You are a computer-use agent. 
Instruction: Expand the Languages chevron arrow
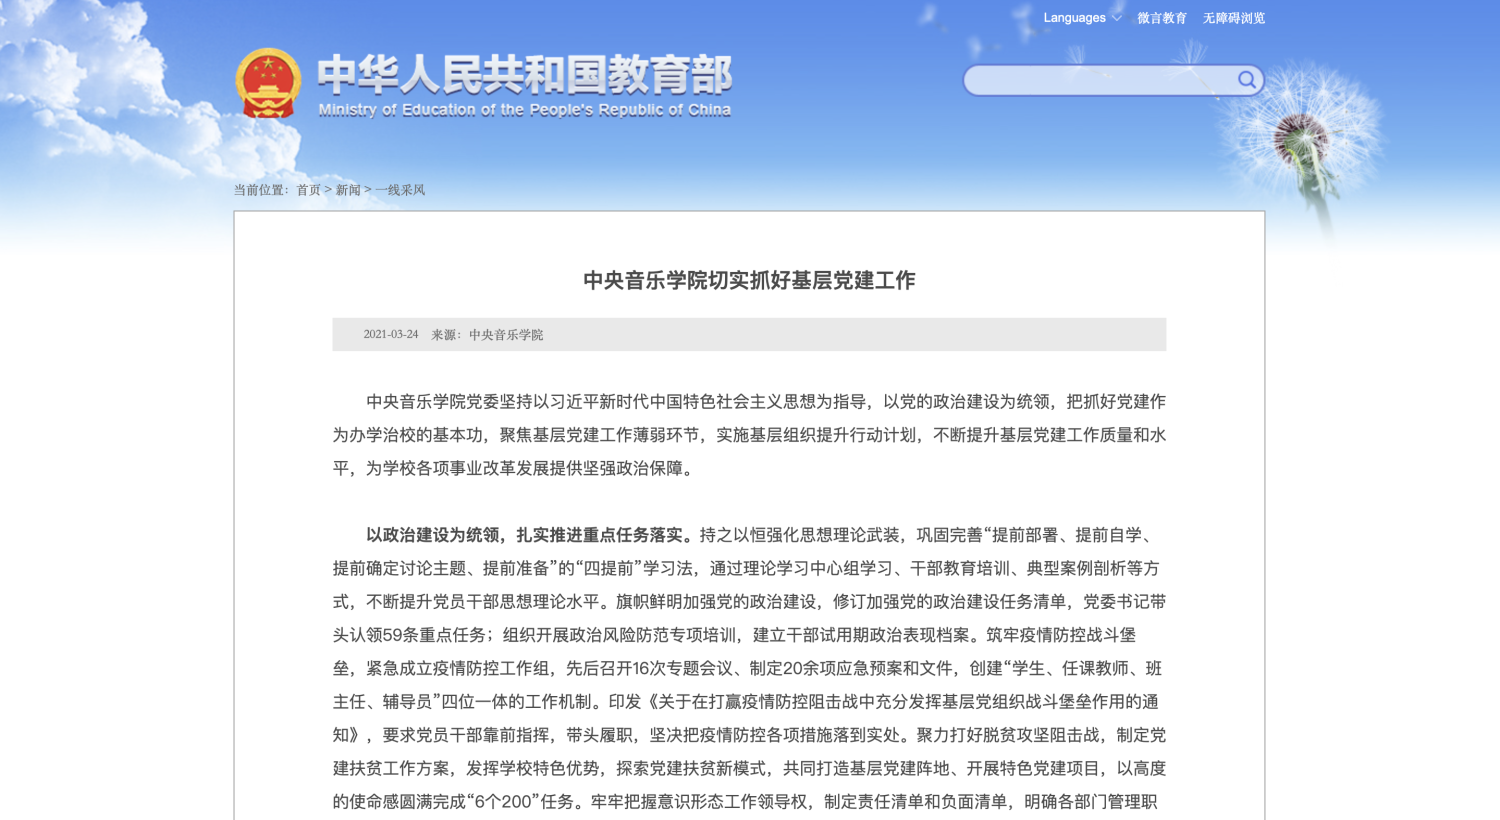coord(1116,18)
